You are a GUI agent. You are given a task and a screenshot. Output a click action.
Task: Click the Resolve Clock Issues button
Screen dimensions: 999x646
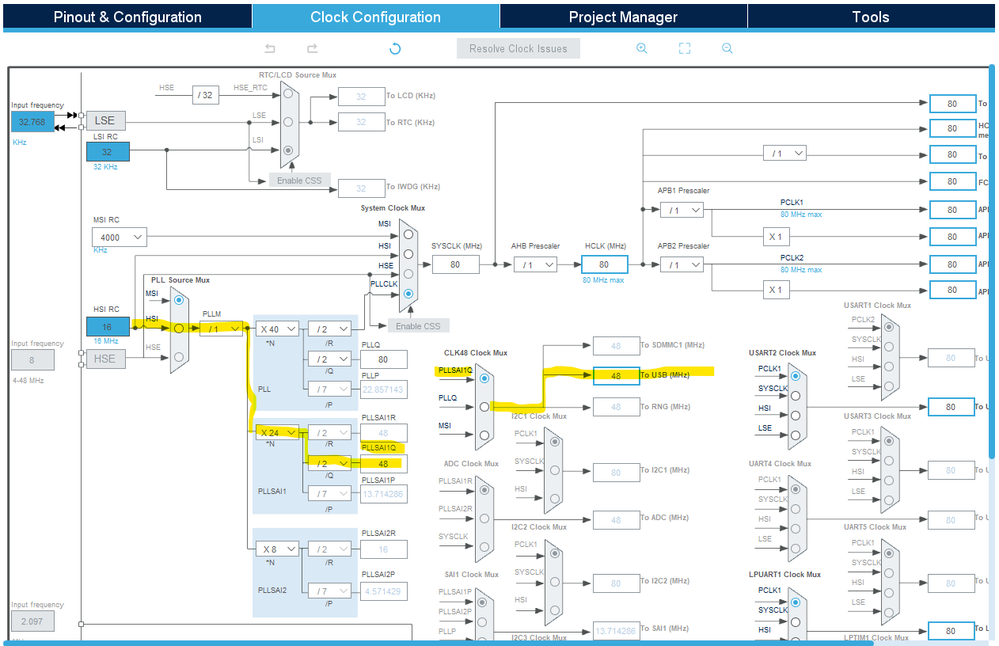[x=518, y=48]
